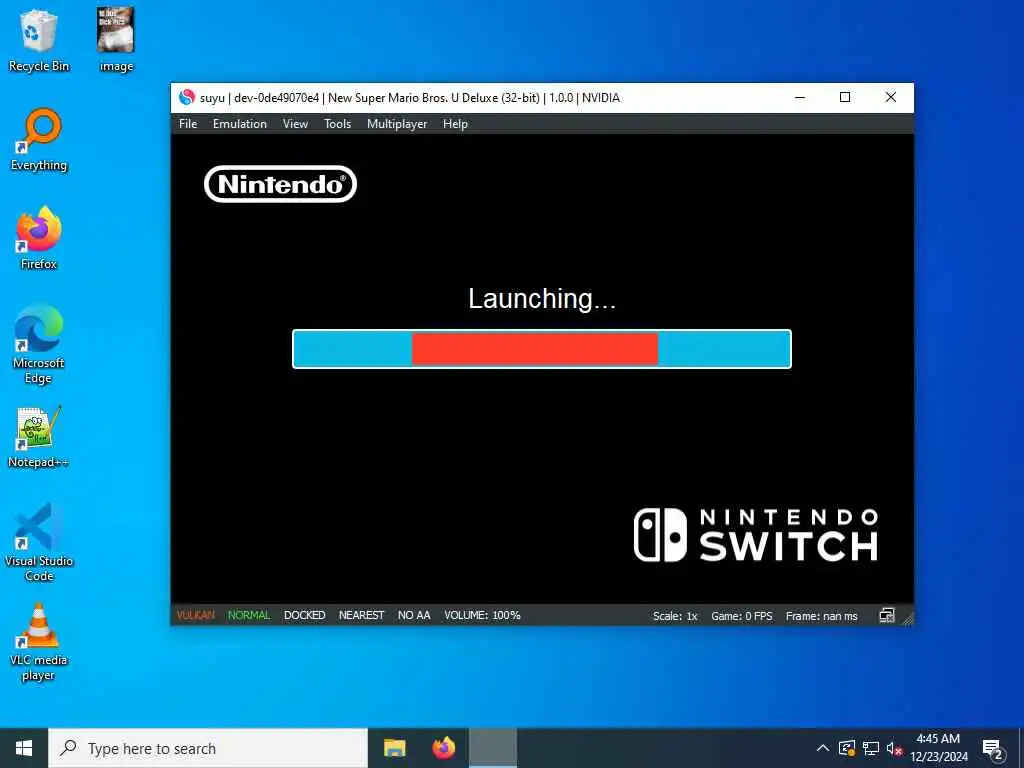Open File Explorer from the taskbar

point(394,748)
